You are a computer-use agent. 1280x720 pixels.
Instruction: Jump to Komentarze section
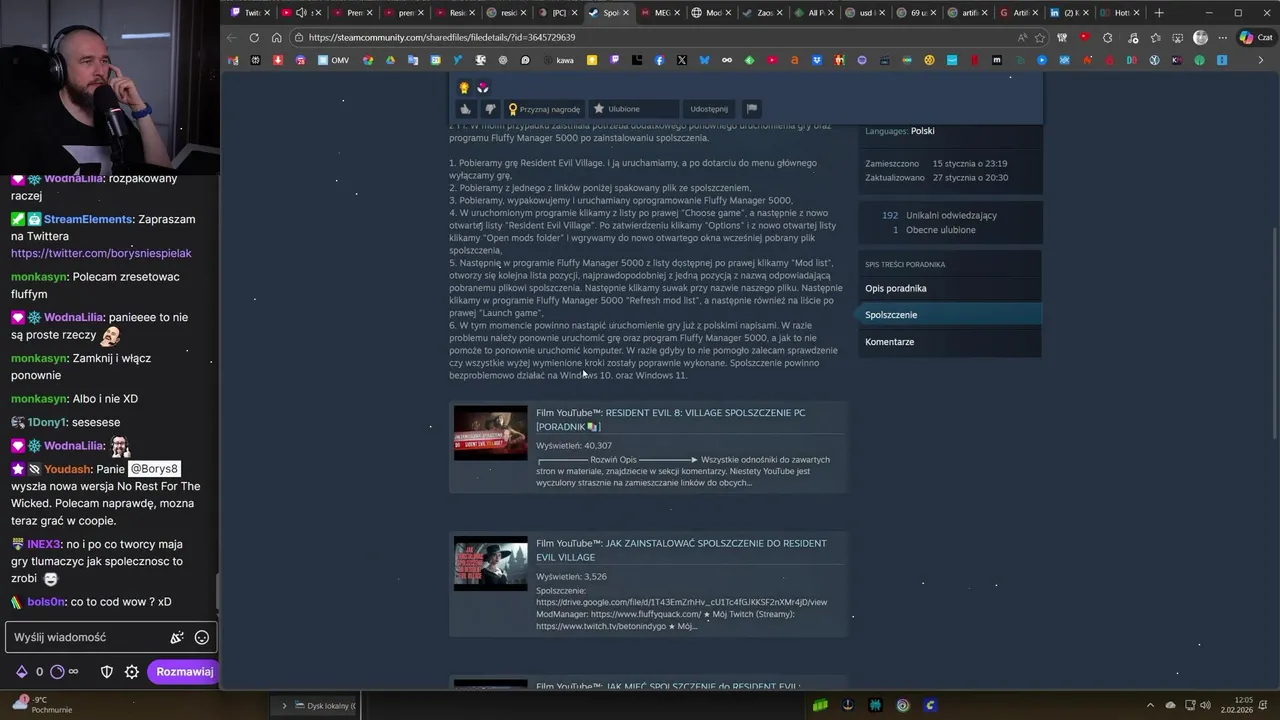tap(890, 342)
